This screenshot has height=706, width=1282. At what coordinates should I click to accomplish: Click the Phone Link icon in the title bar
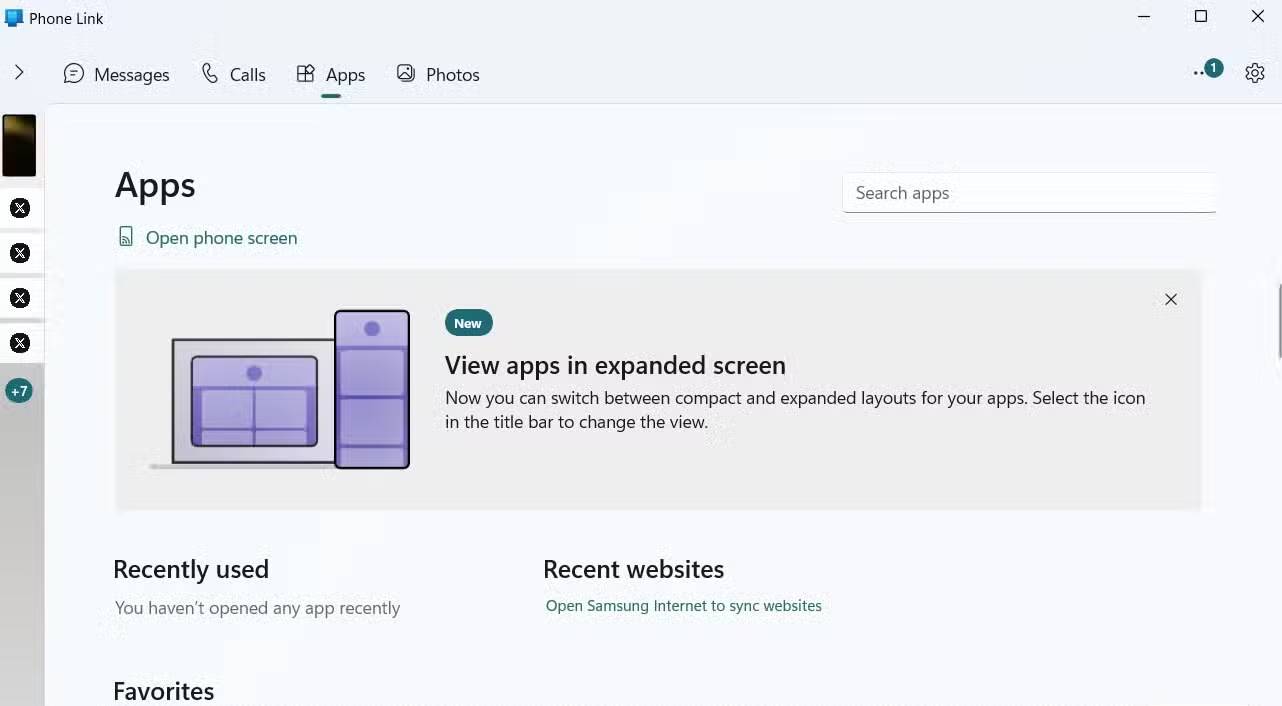pyautogui.click(x=14, y=18)
